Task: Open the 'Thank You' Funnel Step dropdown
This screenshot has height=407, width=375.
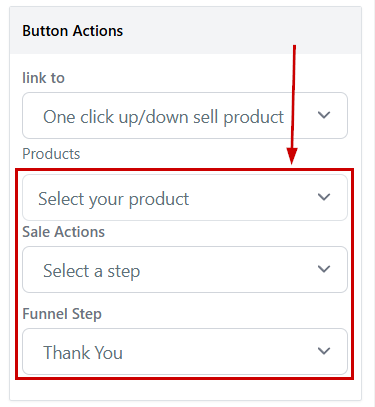Action: 185,351
